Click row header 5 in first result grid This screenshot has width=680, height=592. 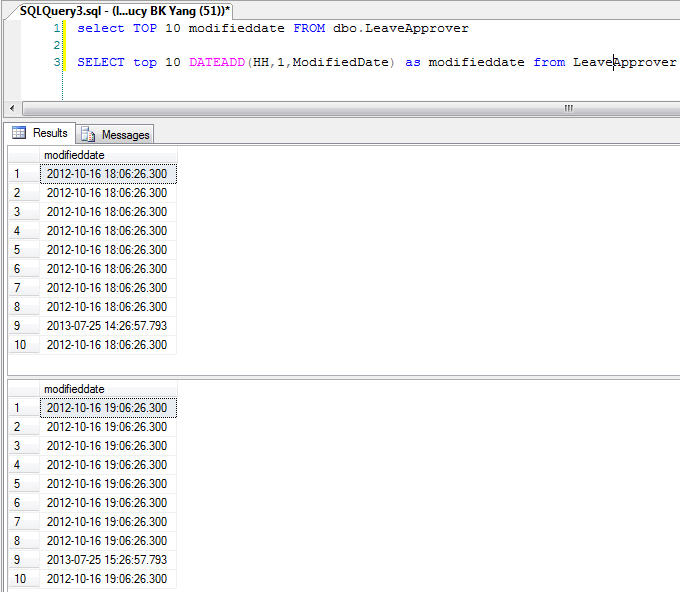pyautogui.click(x=24, y=250)
